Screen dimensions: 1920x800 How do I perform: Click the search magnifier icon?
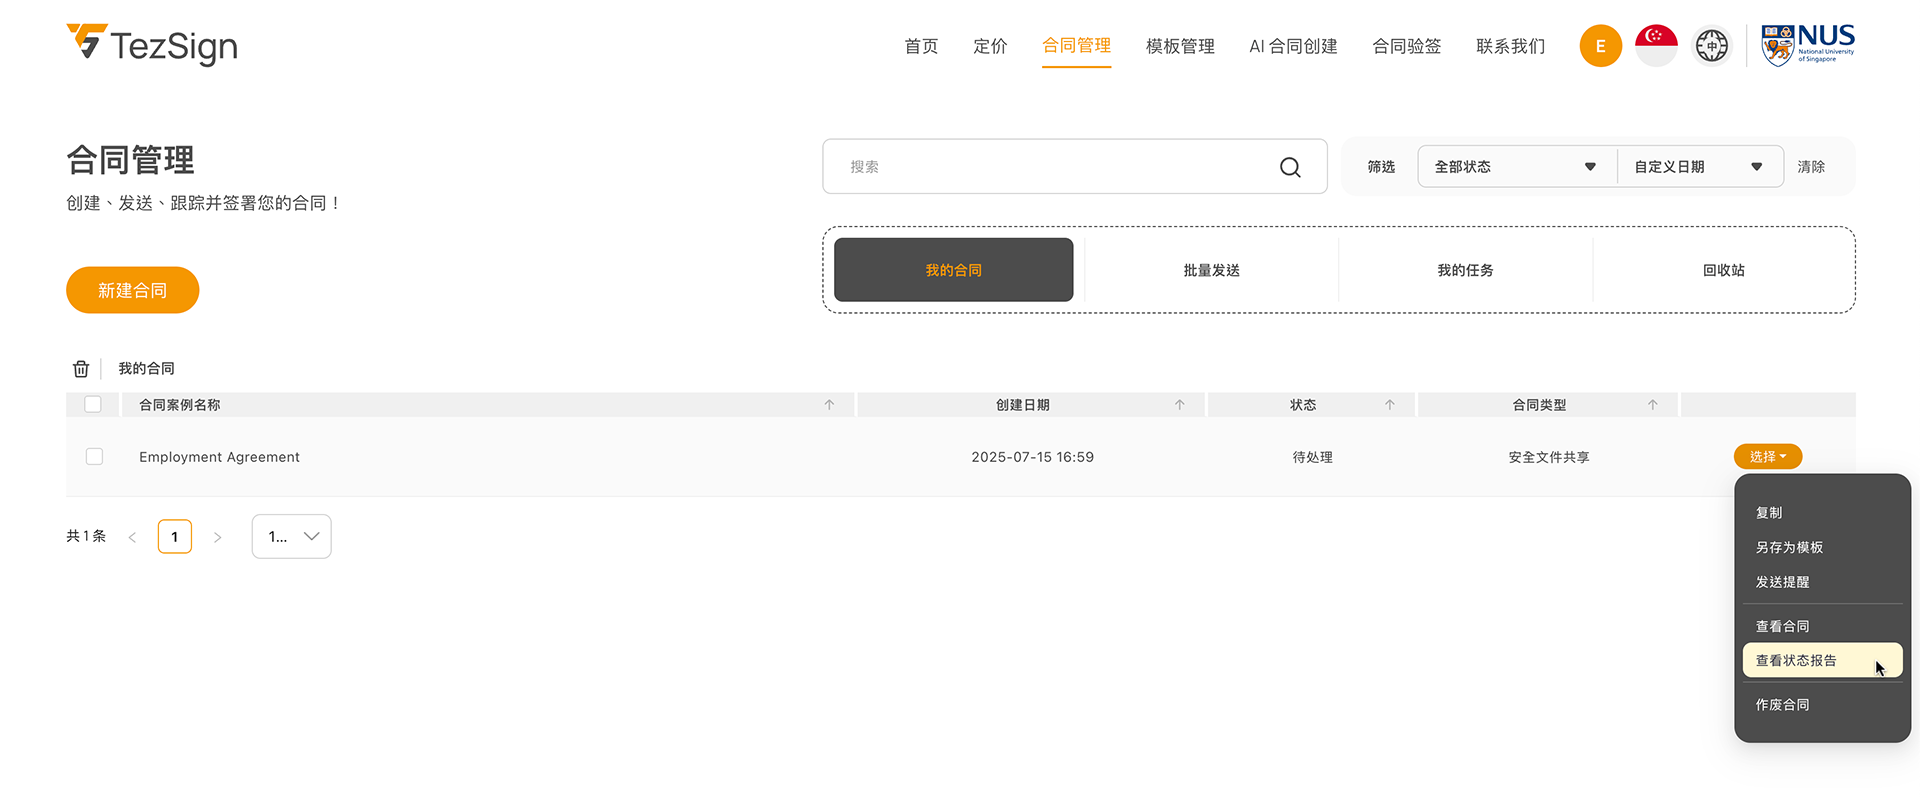tap(1290, 167)
